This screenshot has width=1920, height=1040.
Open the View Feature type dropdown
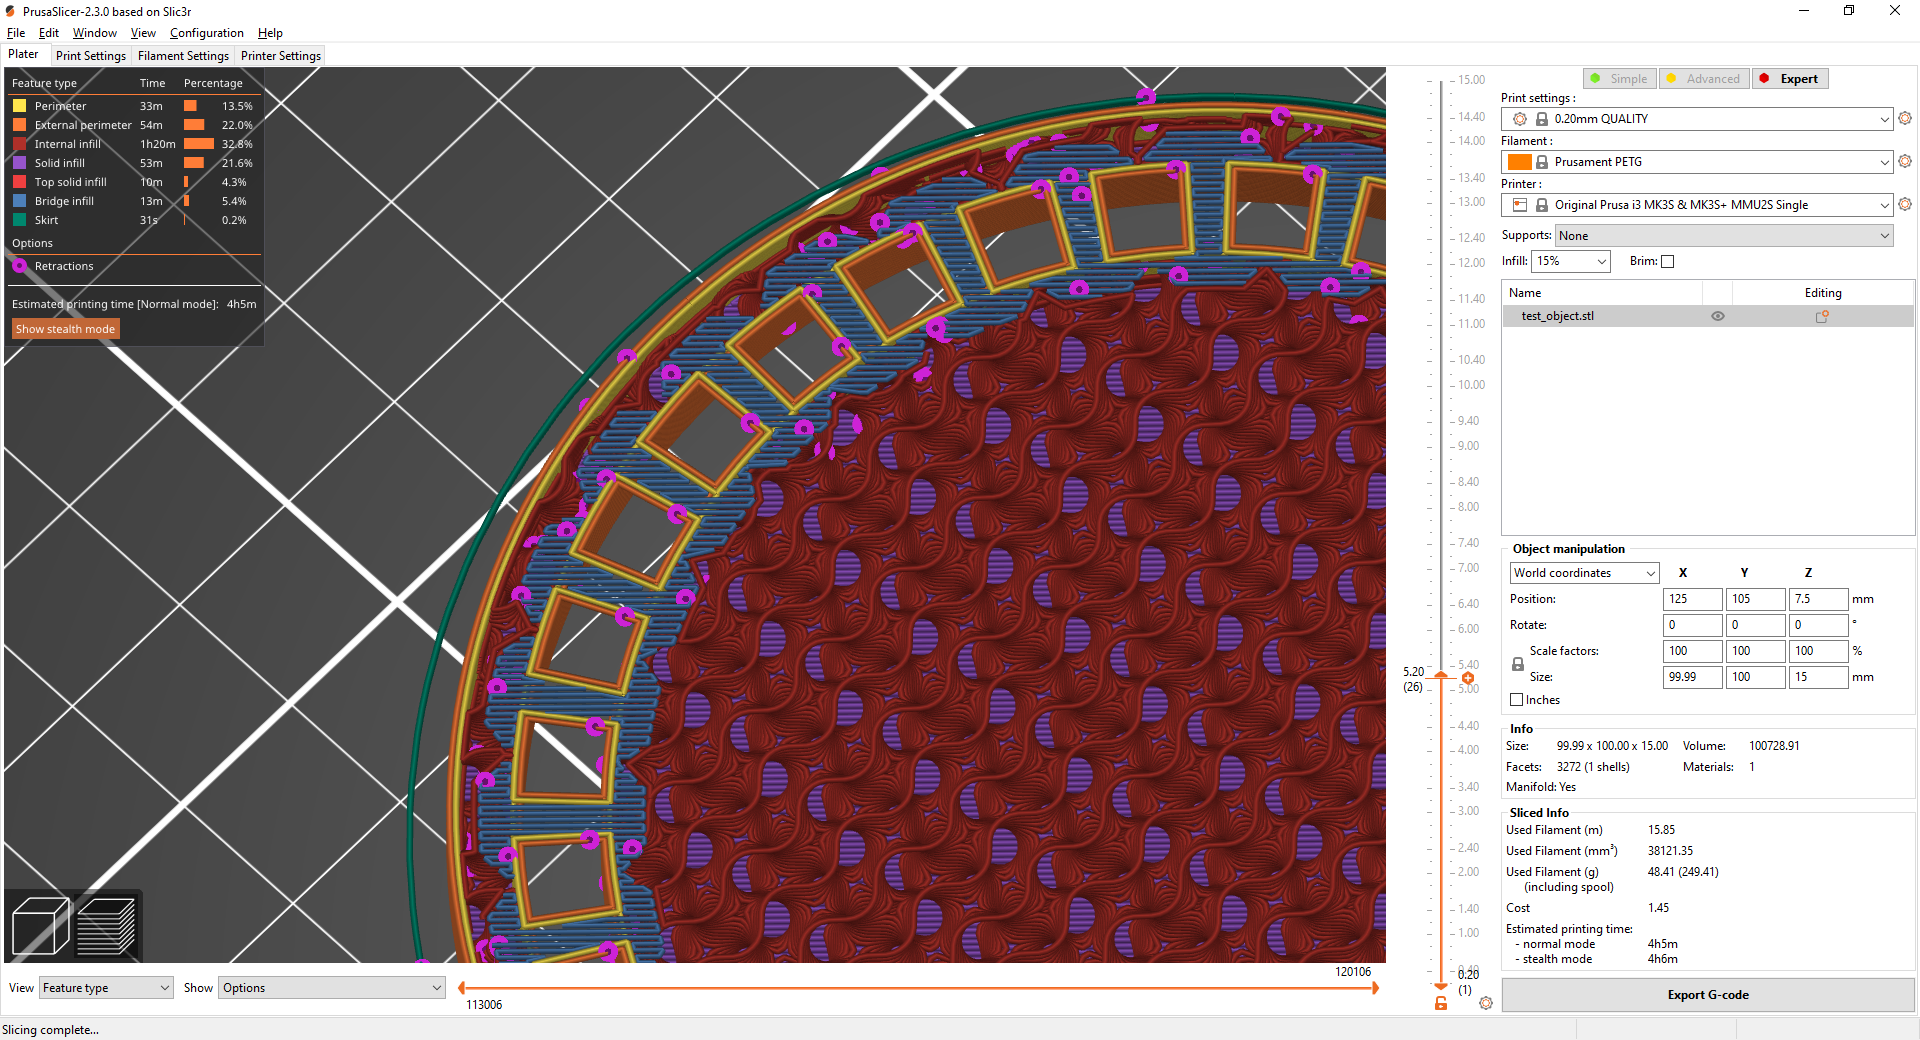(106, 988)
